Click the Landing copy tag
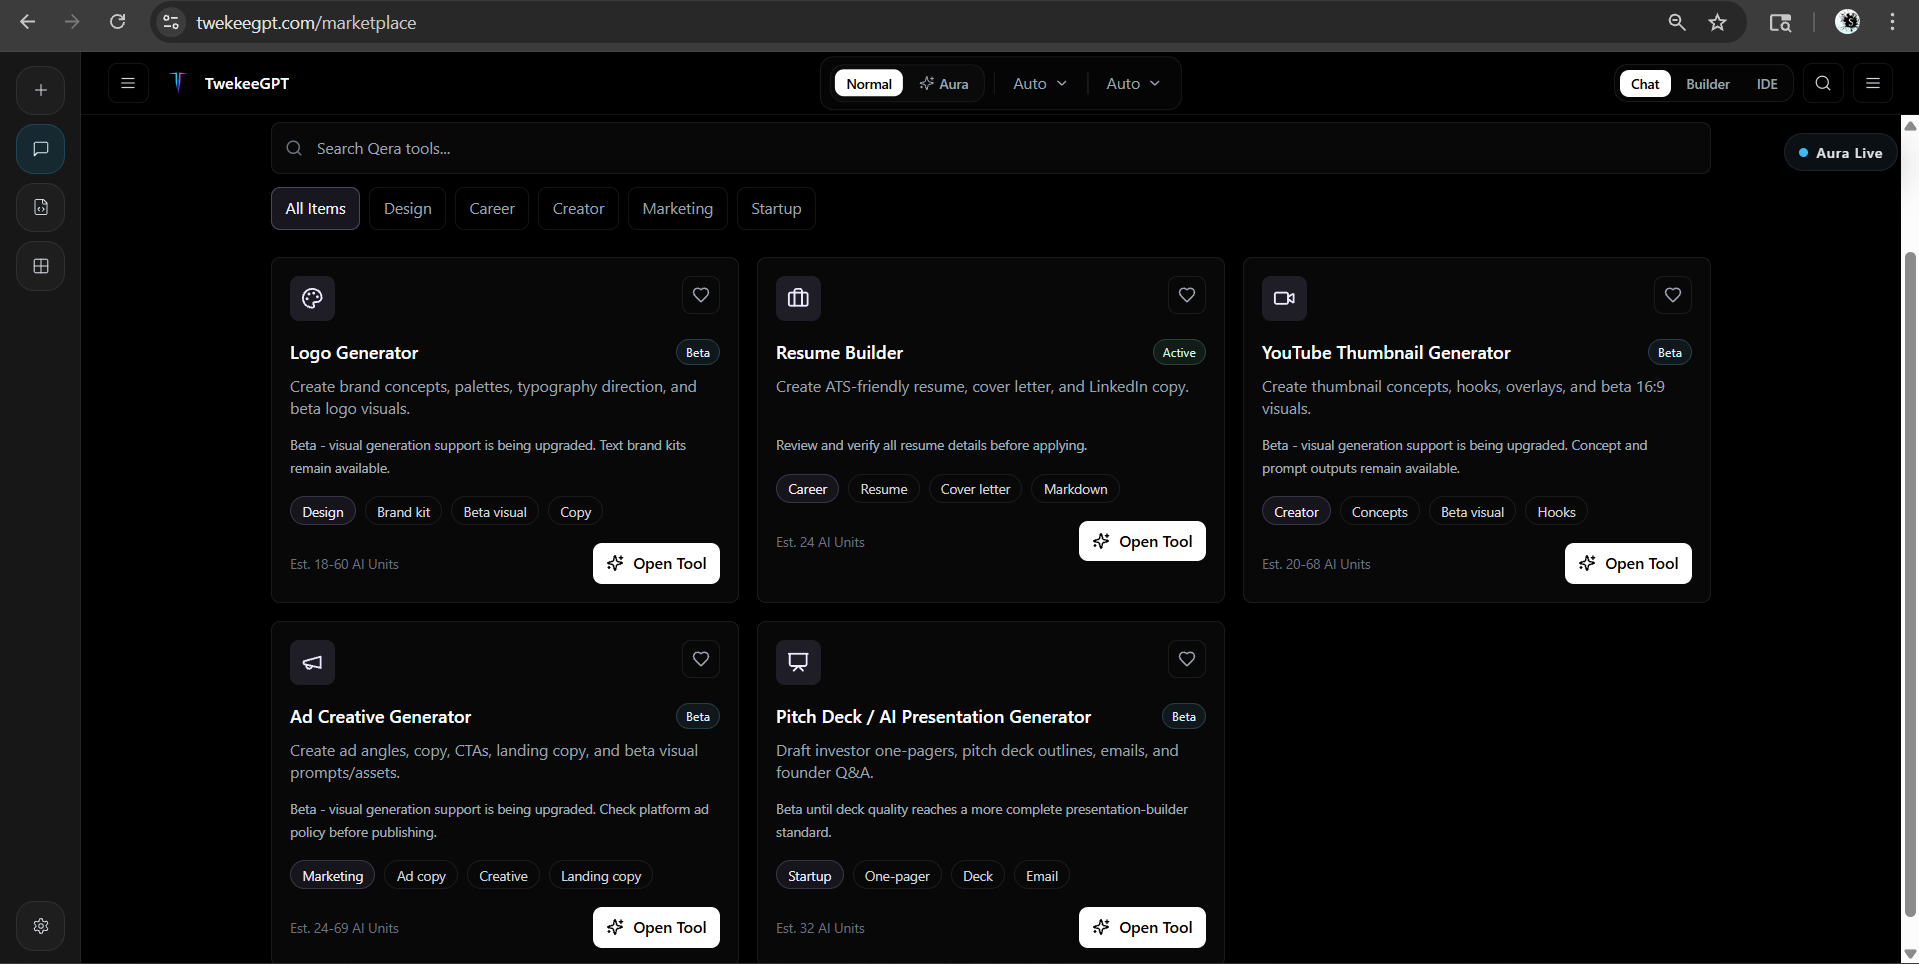This screenshot has height=964, width=1919. click(601, 876)
